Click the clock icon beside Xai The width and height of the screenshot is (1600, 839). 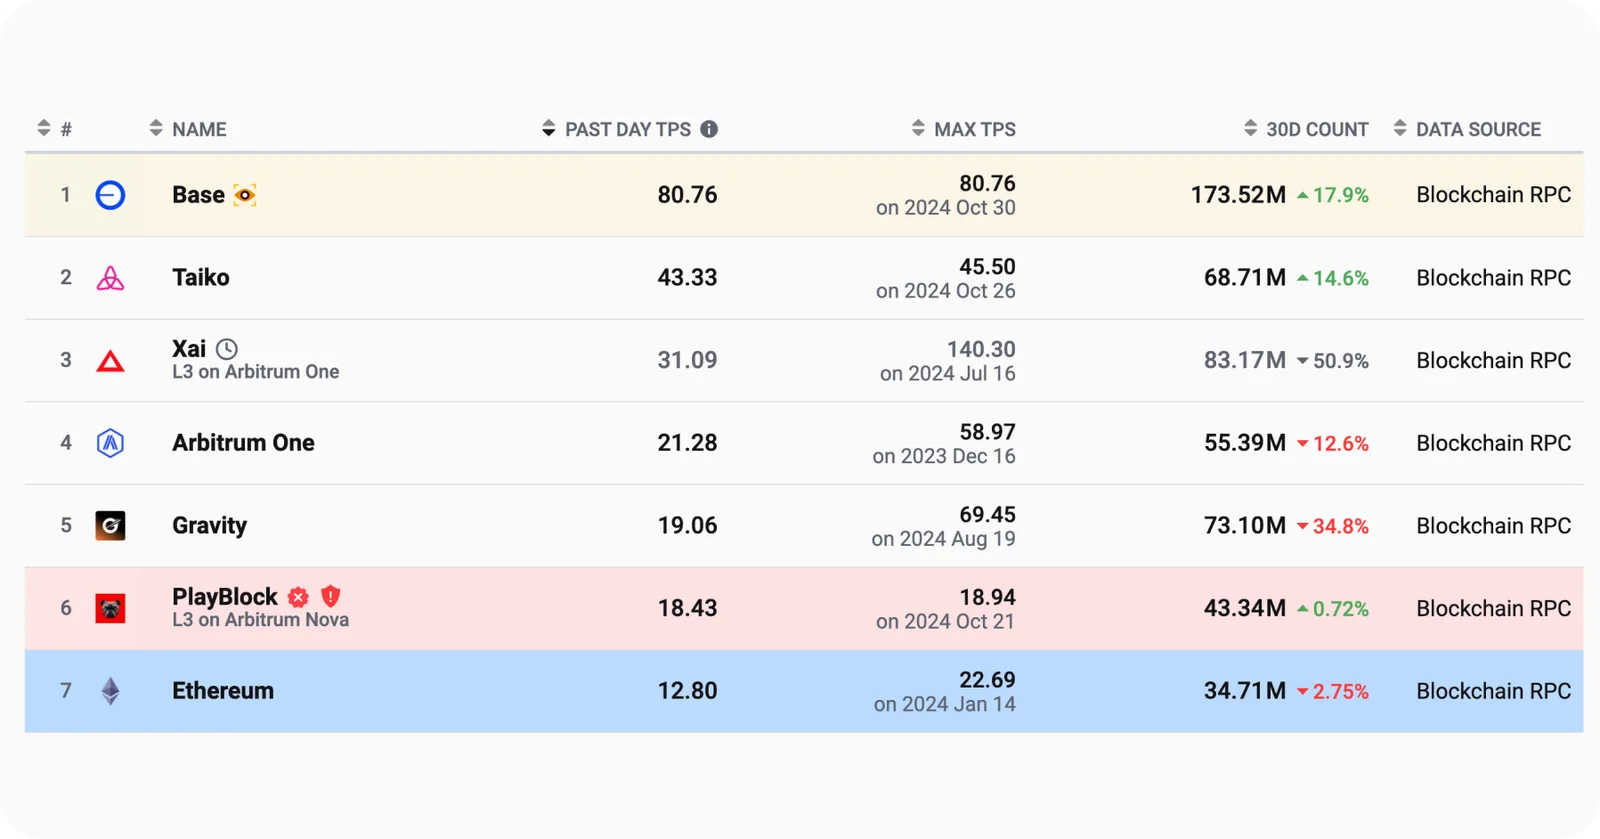(x=227, y=349)
